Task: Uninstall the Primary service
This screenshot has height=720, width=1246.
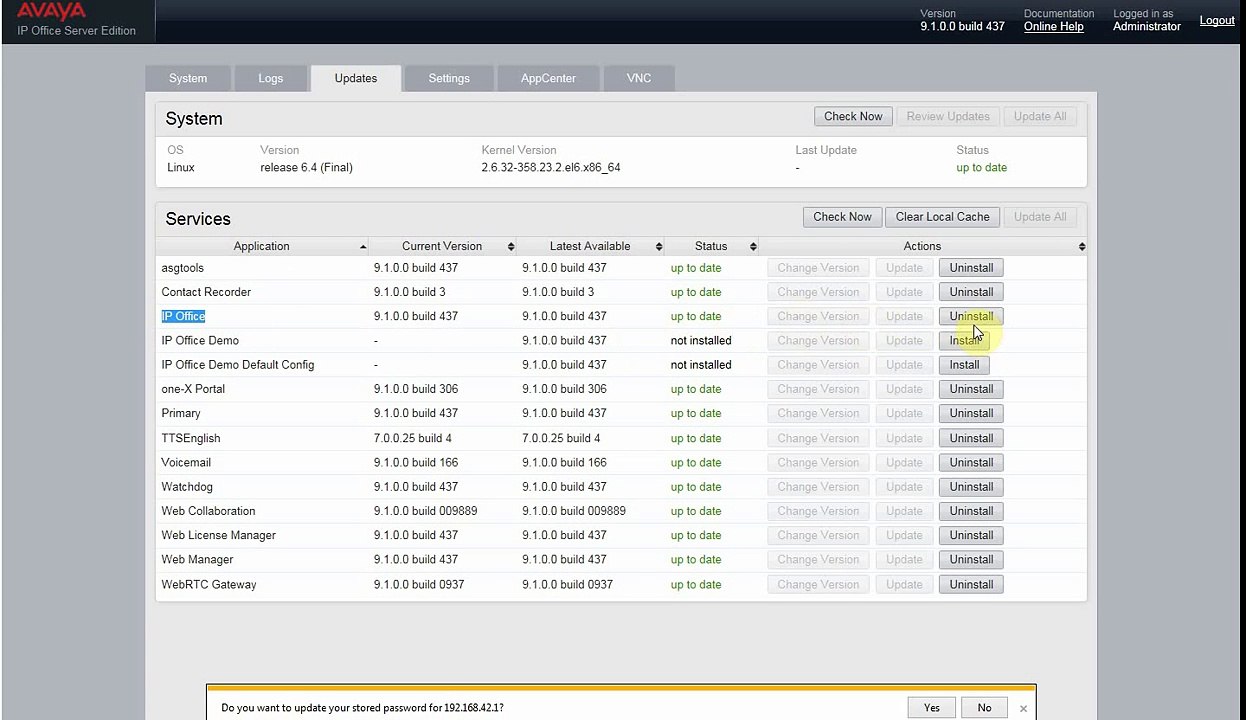Action: click(971, 413)
